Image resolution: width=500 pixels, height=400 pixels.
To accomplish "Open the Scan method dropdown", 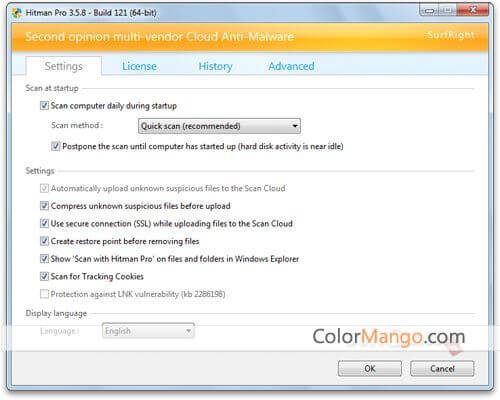I will pyautogui.click(x=219, y=126).
